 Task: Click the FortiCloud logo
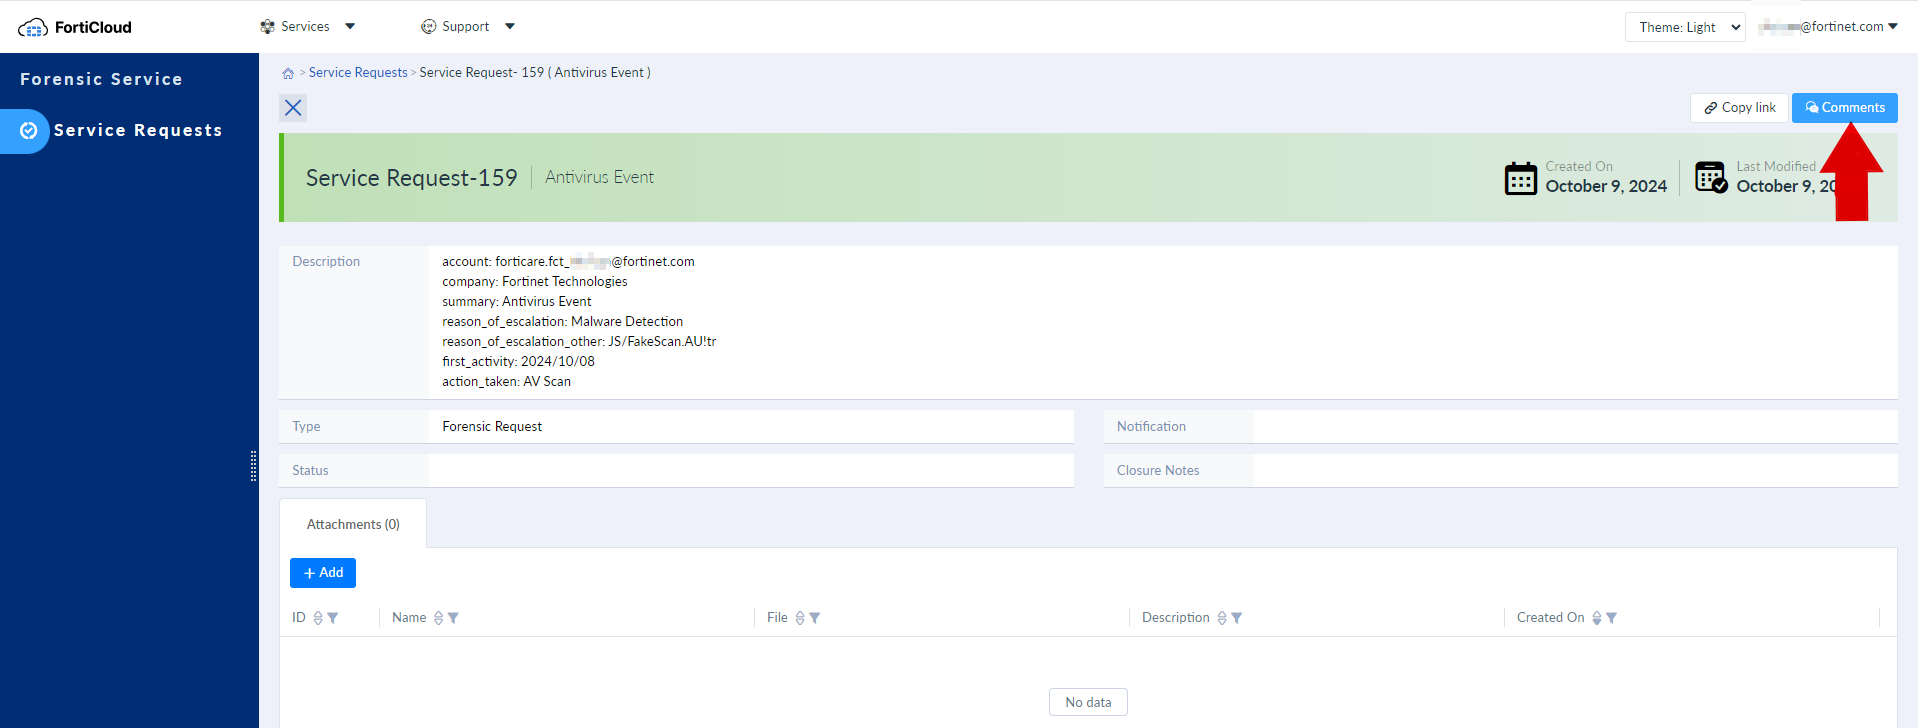pos(75,27)
